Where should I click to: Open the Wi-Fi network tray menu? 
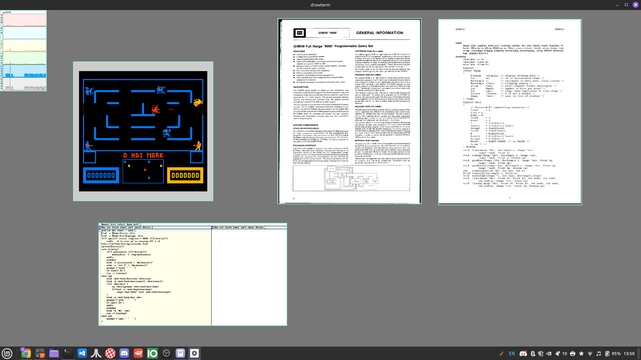click(590, 353)
